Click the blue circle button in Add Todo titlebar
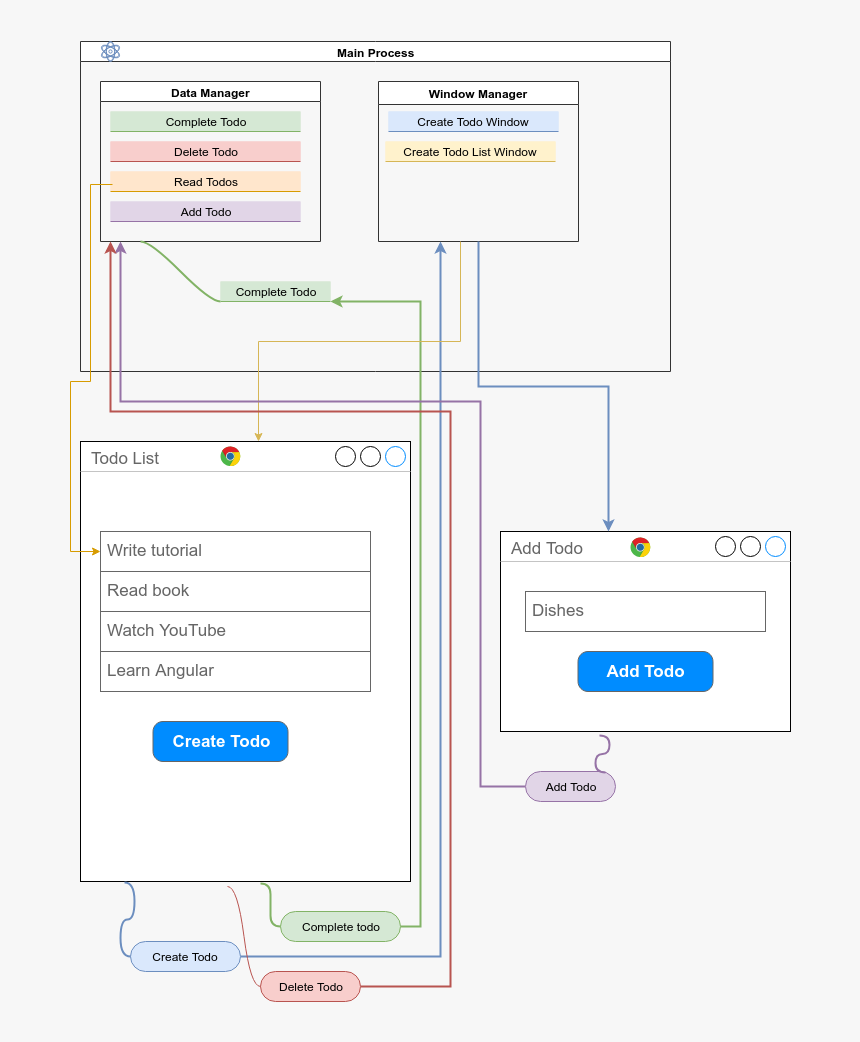 coord(775,547)
